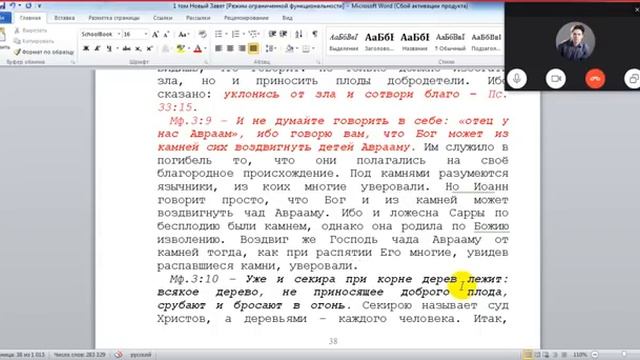Open the Главная ribbon tab
Screen dimensions: 640x360
coord(30,18)
